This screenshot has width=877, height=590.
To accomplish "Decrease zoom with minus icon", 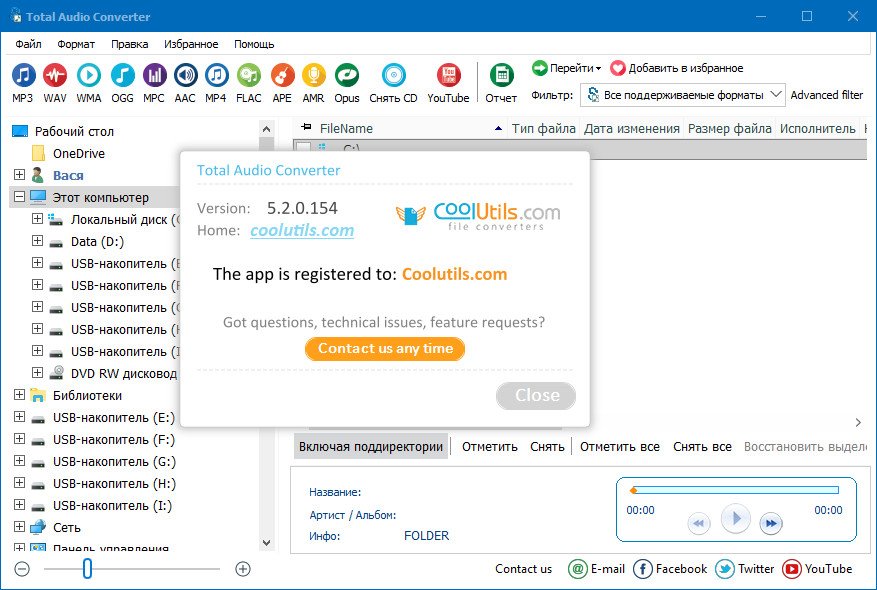I will click(22, 569).
